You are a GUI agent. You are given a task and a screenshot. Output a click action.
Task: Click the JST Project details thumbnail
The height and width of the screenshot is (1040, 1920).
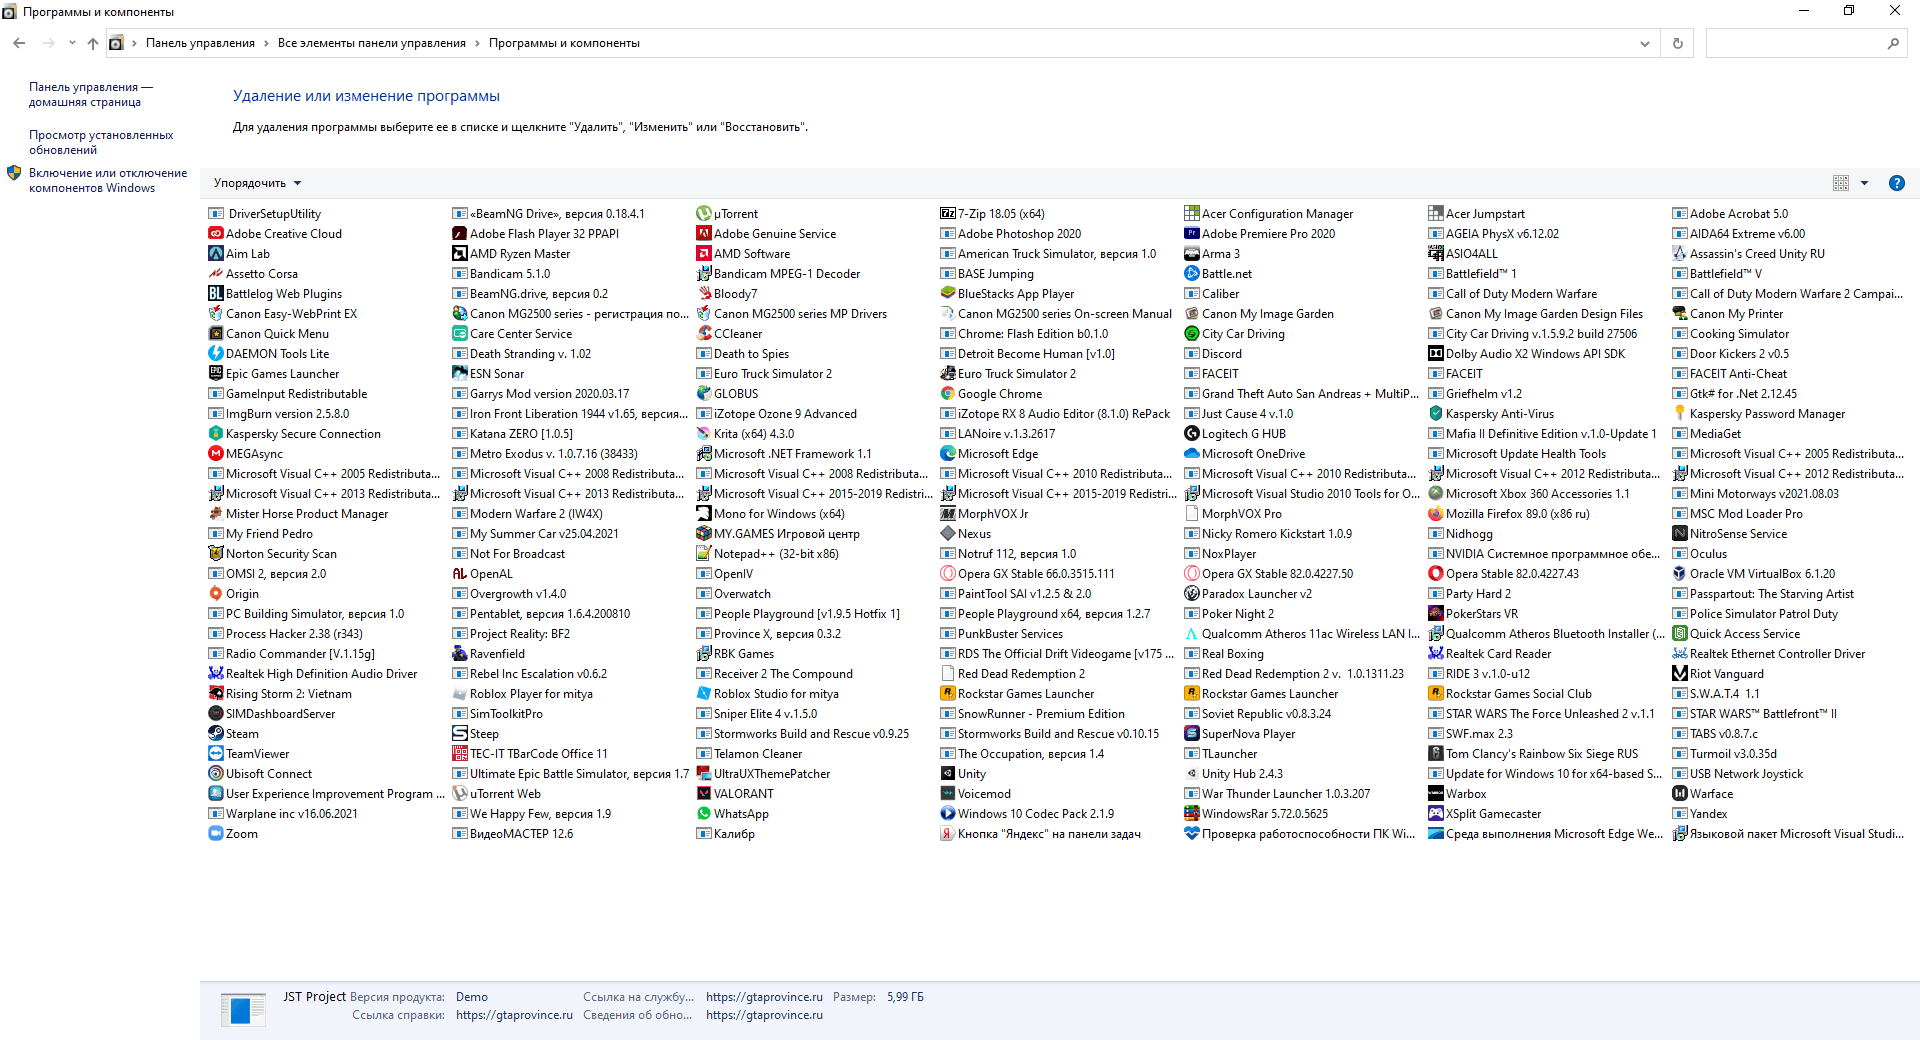click(x=243, y=1009)
